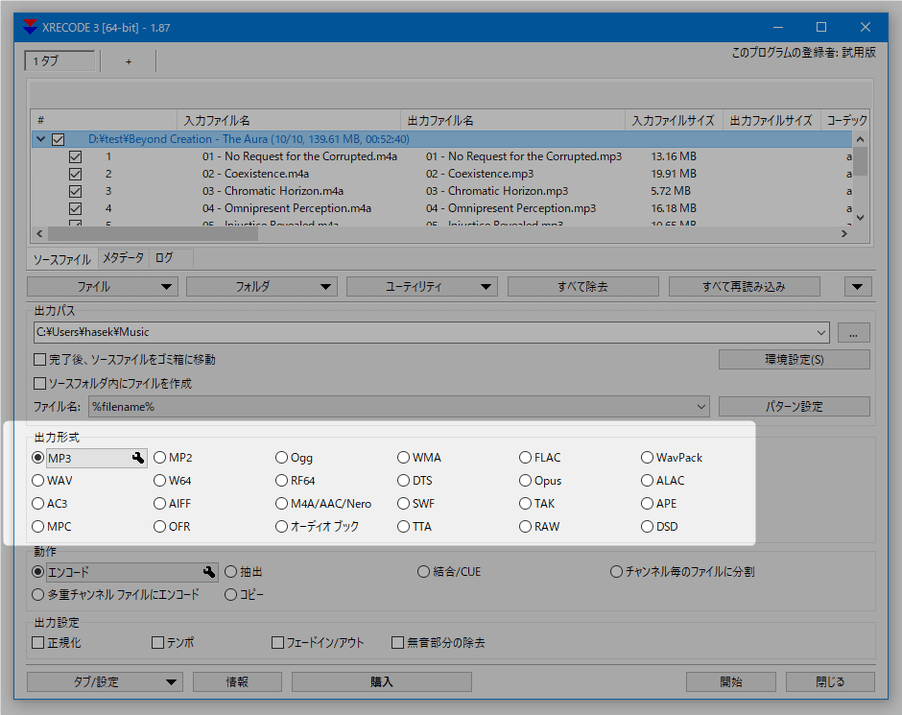Collapse the Beyond Creation album group
Screen dimensions: 902x715
(x=40, y=139)
